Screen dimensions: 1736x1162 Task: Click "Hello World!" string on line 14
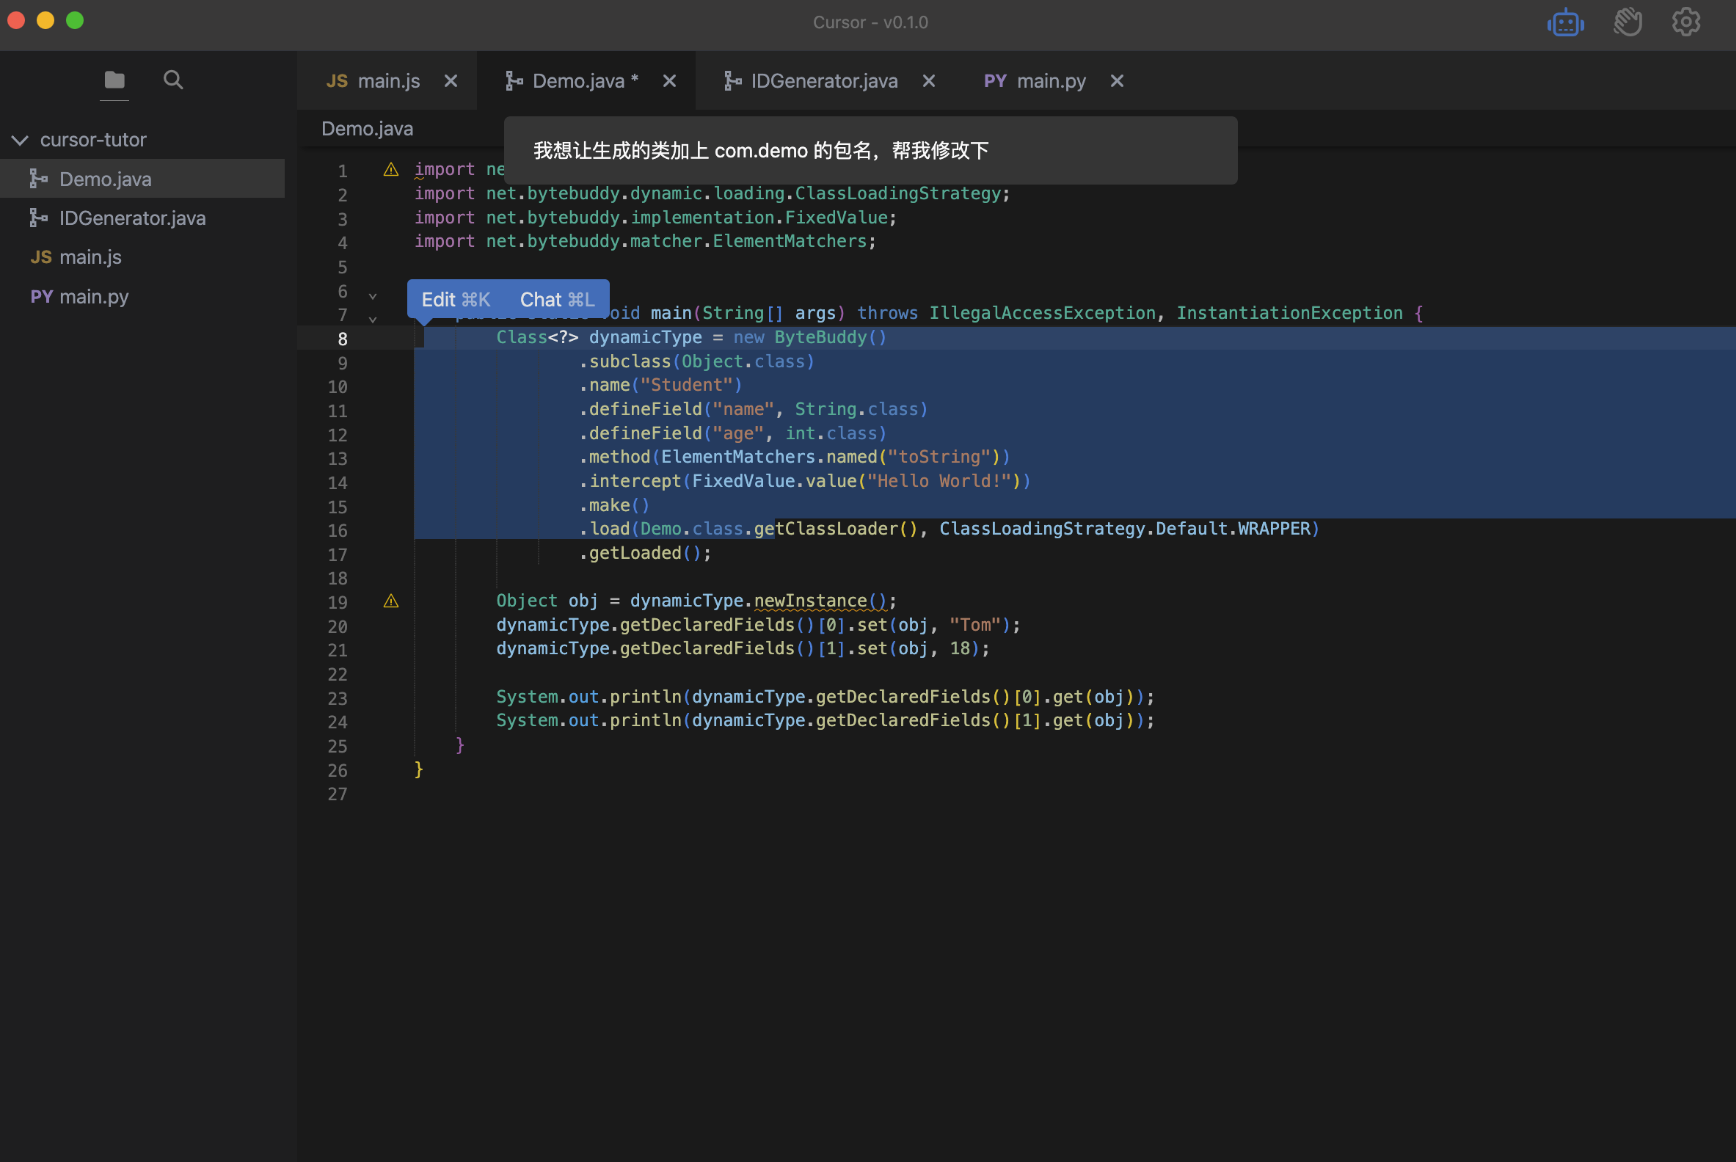tap(939, 481)
